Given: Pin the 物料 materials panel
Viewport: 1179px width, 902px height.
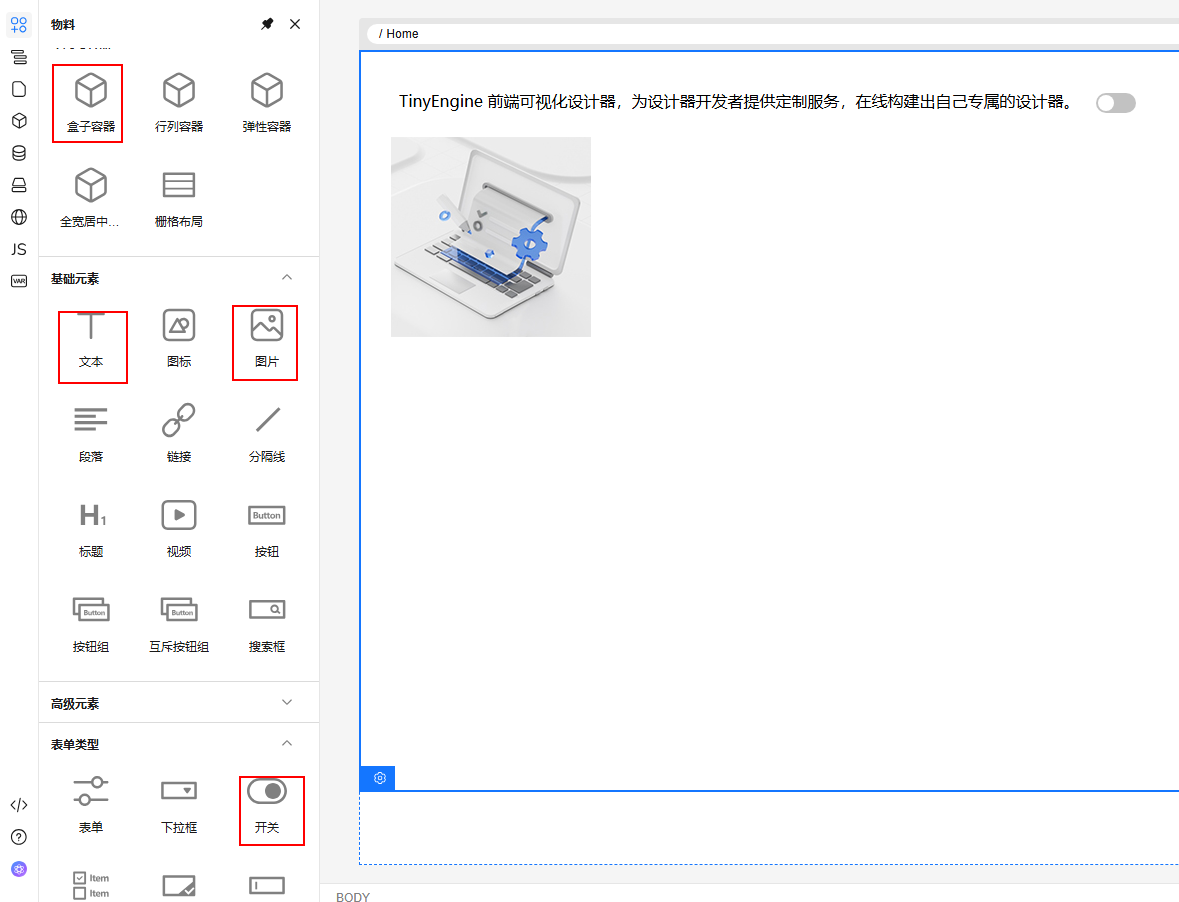Looking at the screenshot, I should [266, 23].
